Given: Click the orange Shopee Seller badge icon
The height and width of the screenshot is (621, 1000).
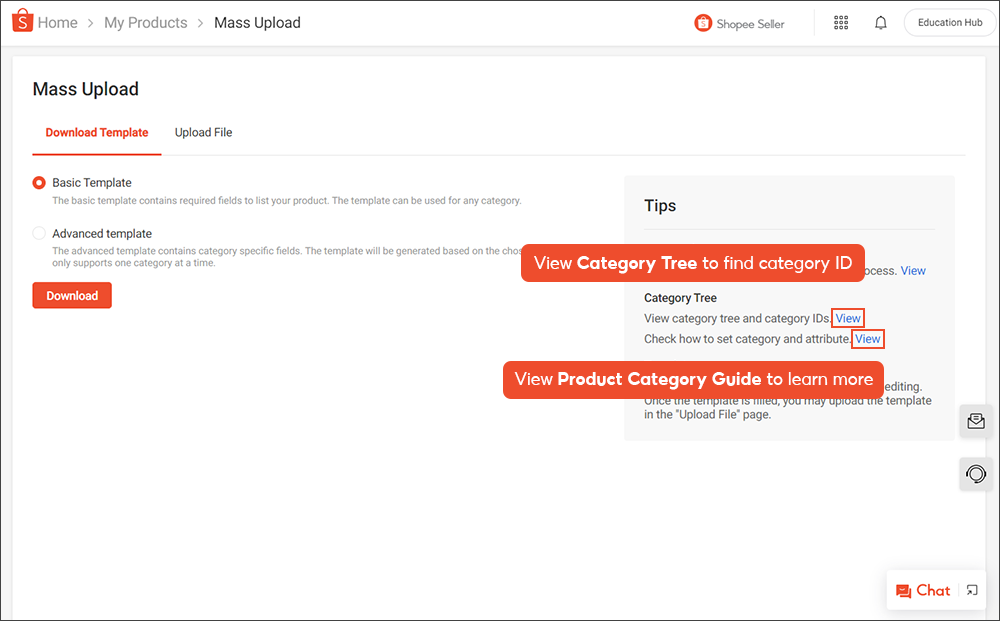Looking at the screenshot, I should point(703,22).
